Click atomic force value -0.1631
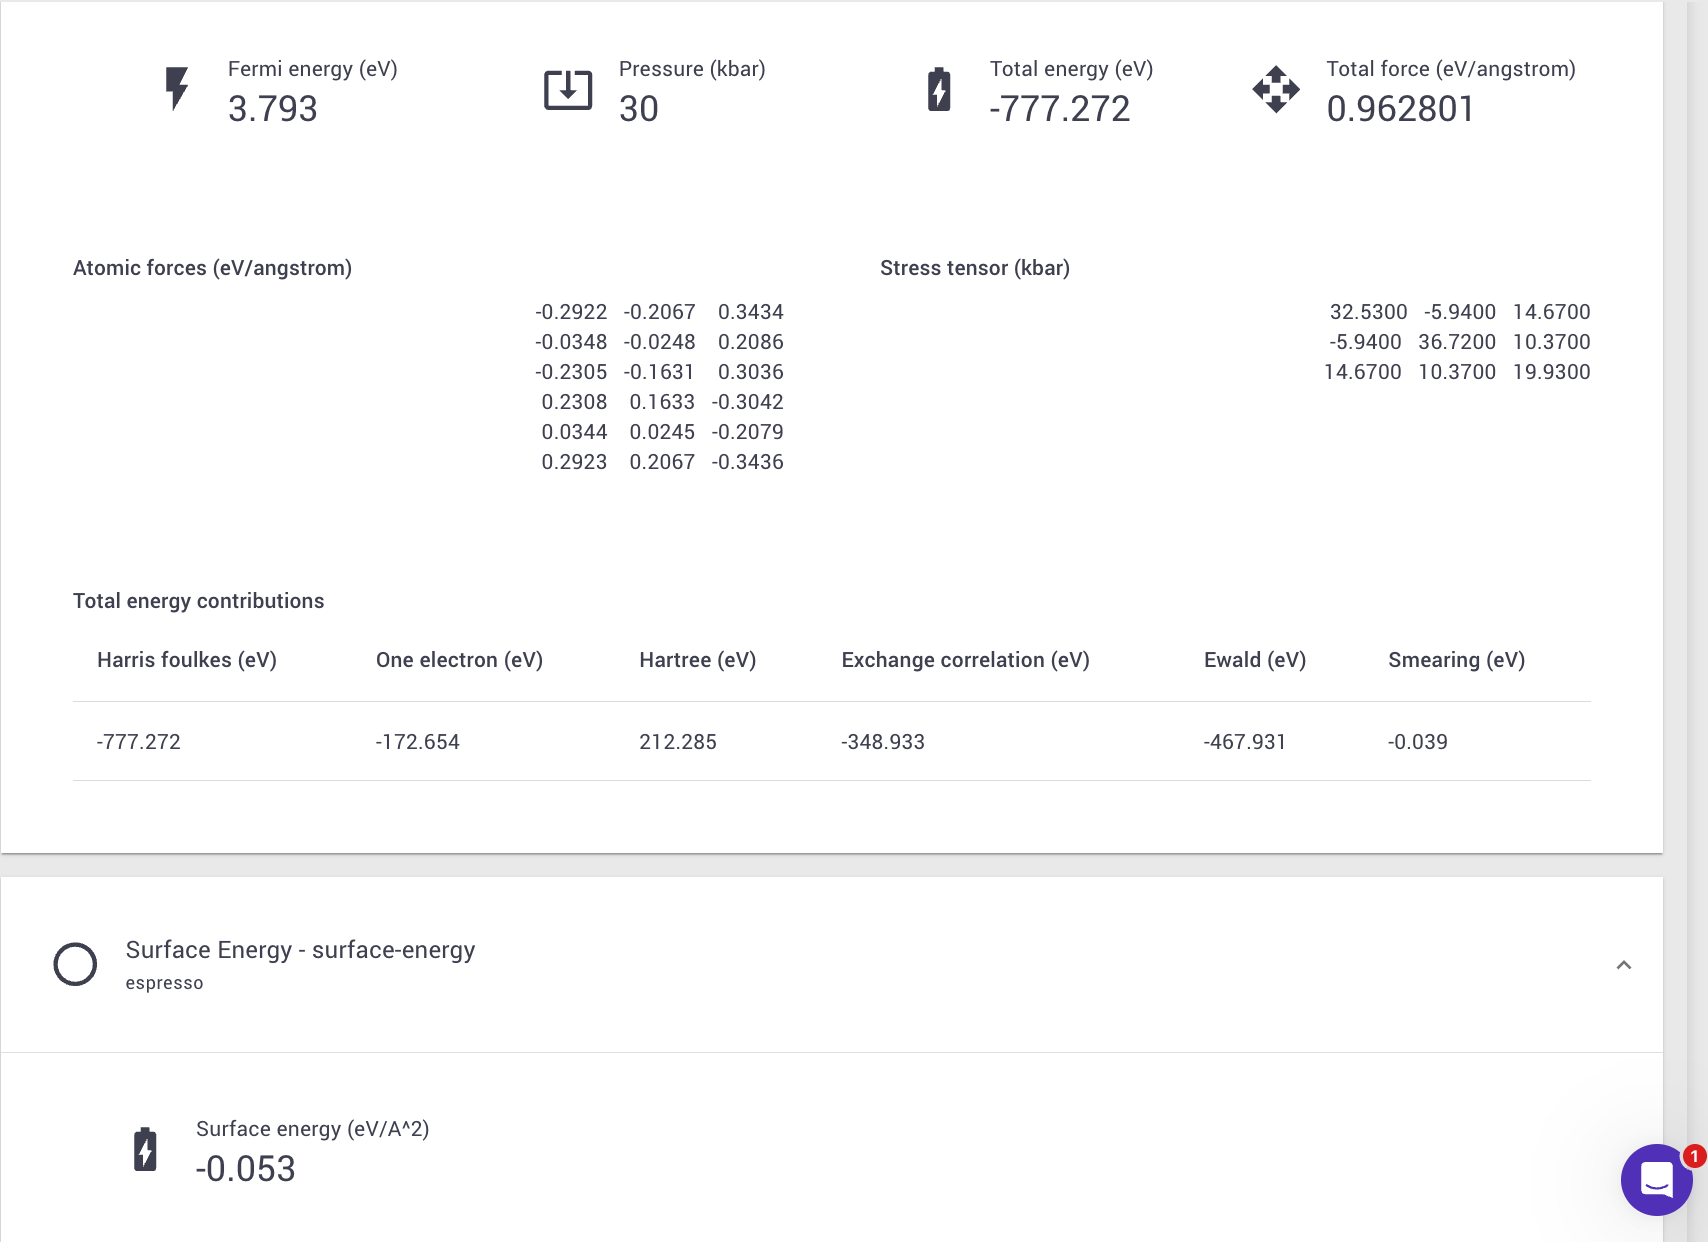 click(x=659, y=372)
